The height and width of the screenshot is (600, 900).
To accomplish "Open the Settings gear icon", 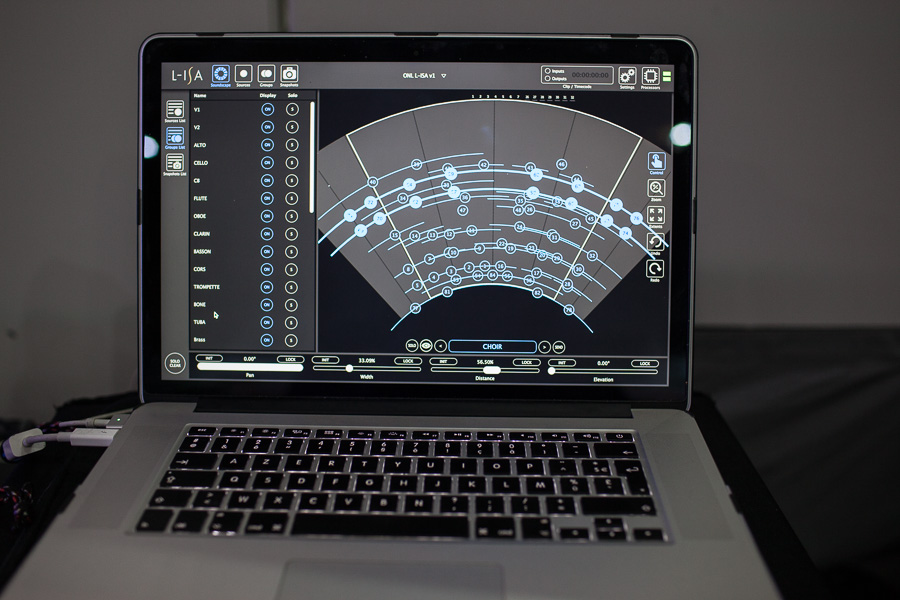I will (627, 76).
